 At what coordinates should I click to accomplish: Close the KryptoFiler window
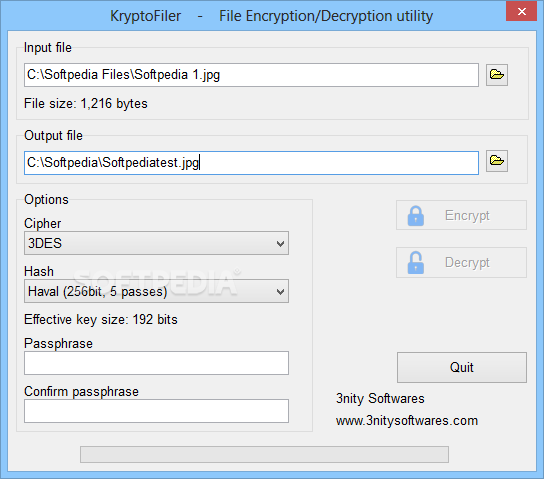coord(521,11)
